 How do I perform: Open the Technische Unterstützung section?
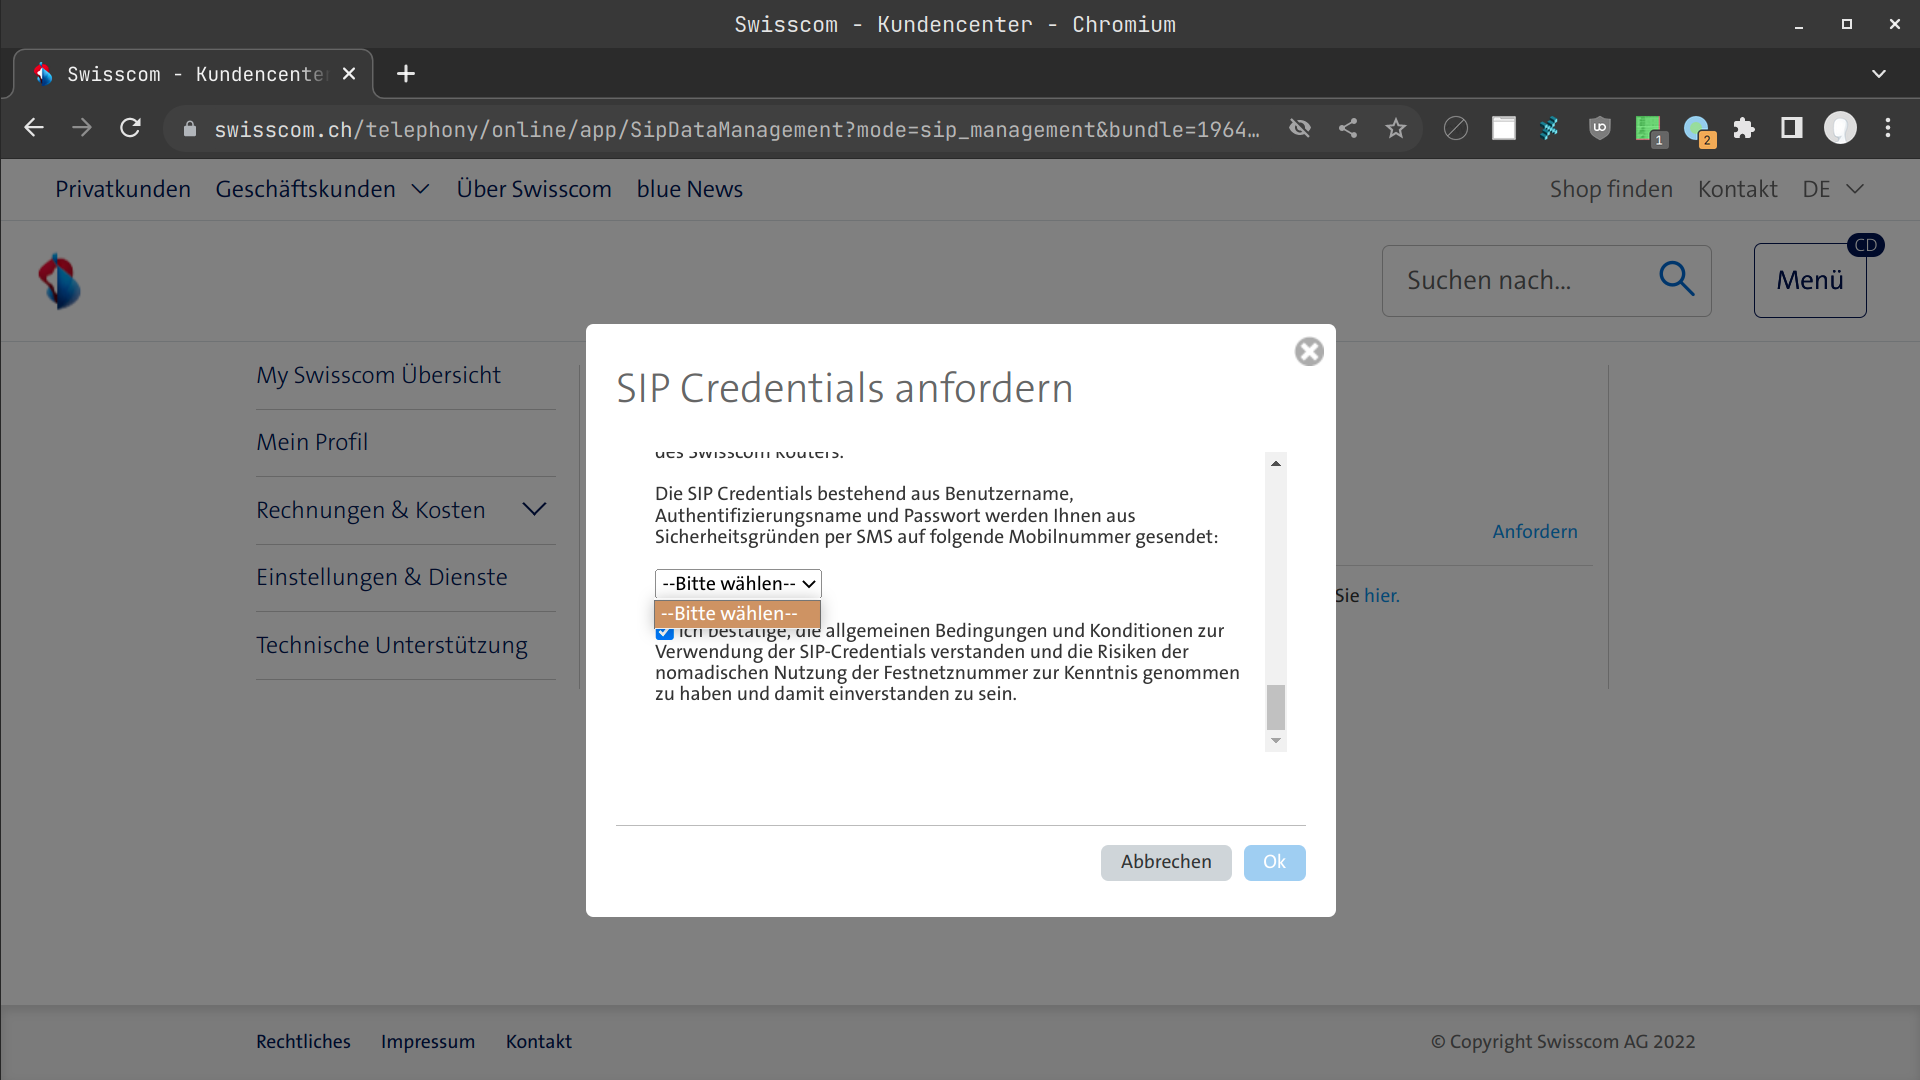391,645
